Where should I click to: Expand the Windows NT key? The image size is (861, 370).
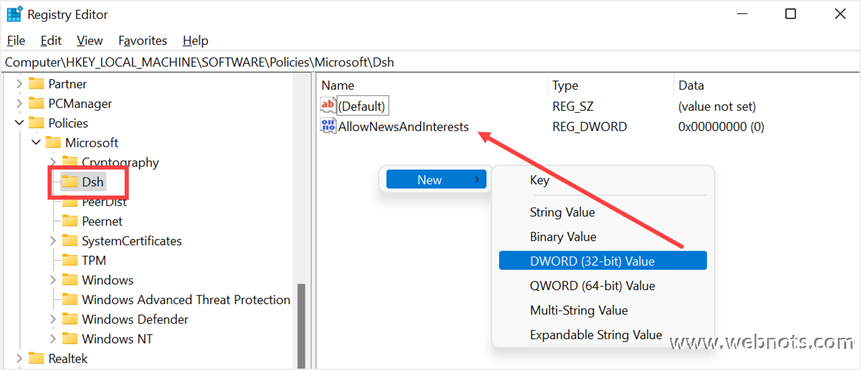point(53,339)
